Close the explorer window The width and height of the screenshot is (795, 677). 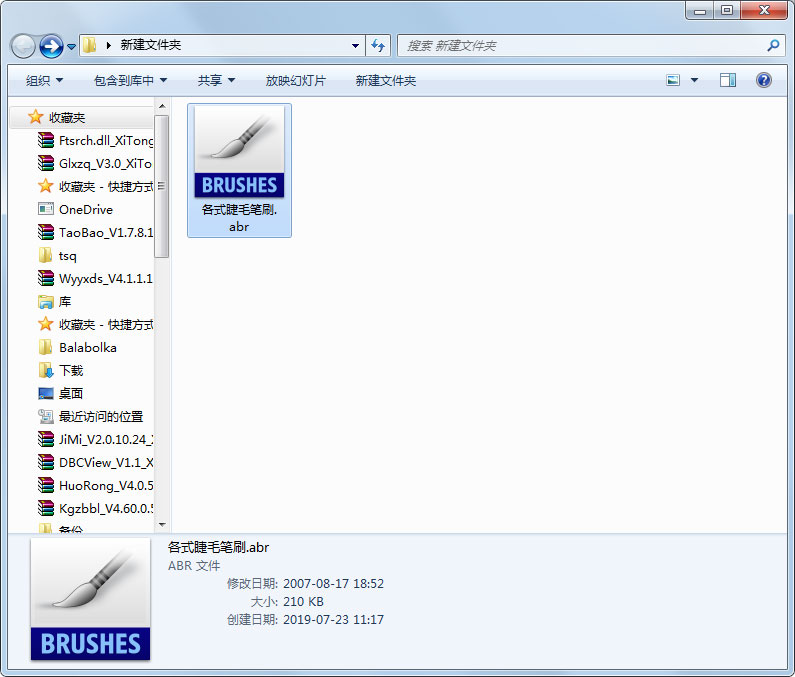point(764,10)
